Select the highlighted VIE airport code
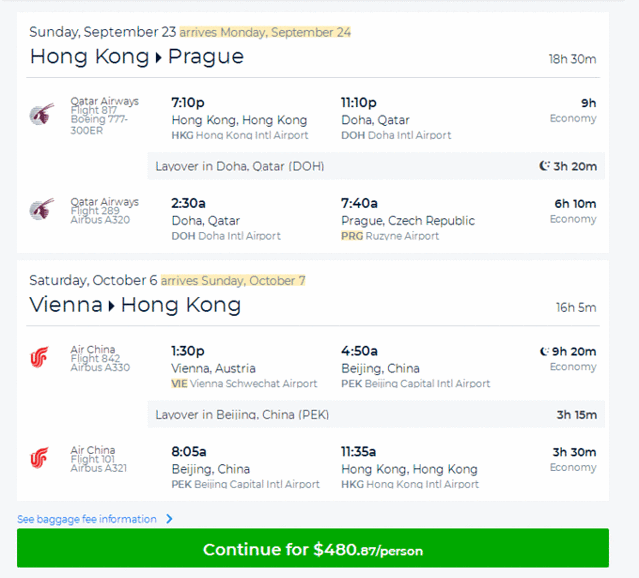Viewport: 639px width, 578px height. point(180,384)
